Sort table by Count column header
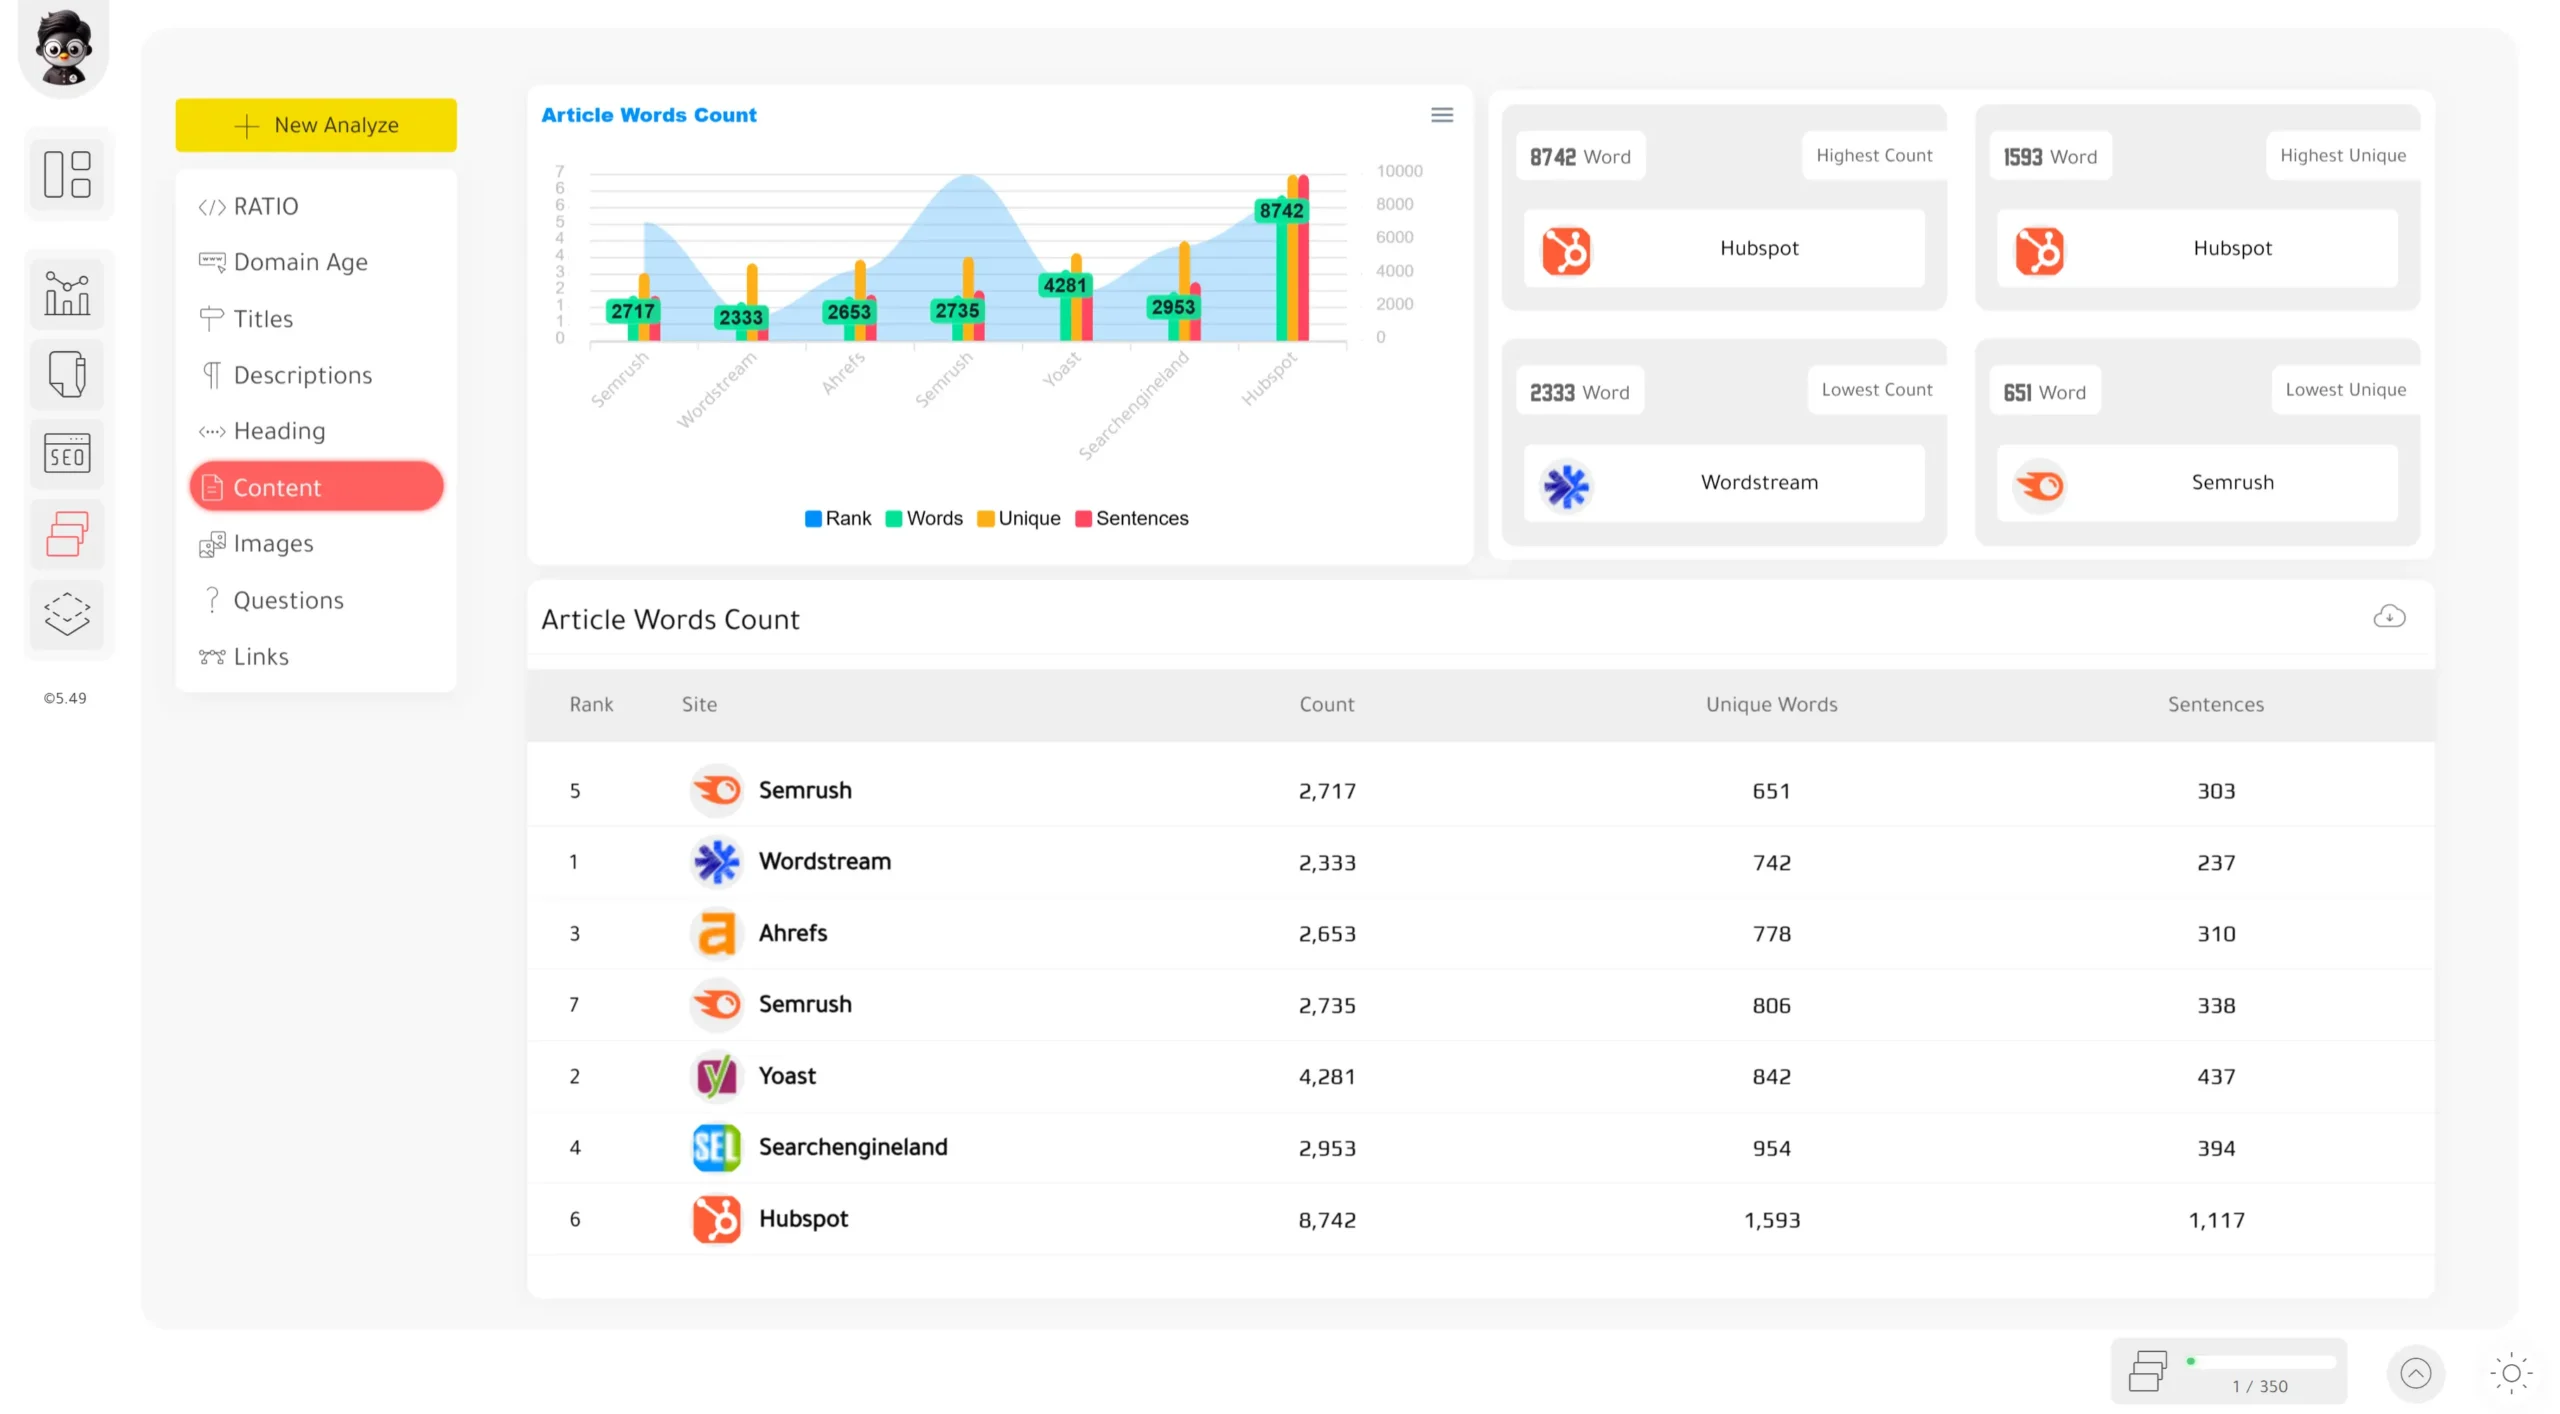 coord(1326,704)
